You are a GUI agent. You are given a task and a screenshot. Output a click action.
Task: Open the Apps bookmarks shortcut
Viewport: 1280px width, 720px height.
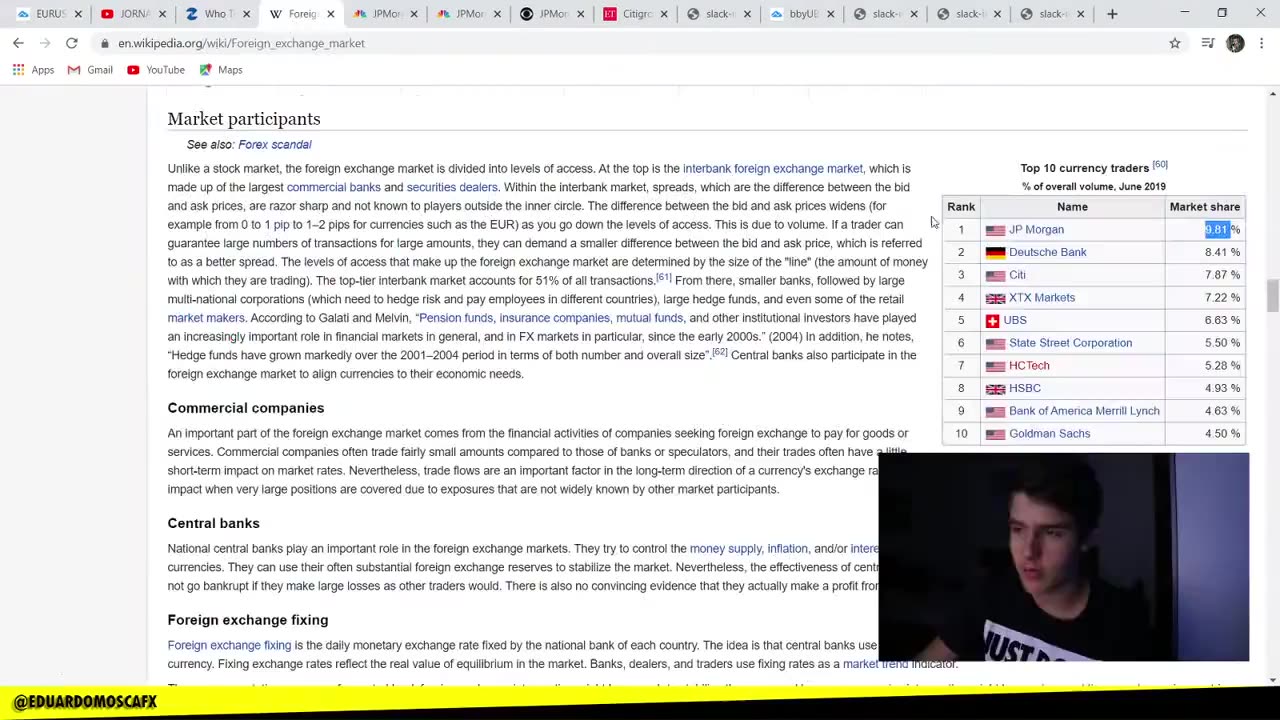tap(33, 70)
